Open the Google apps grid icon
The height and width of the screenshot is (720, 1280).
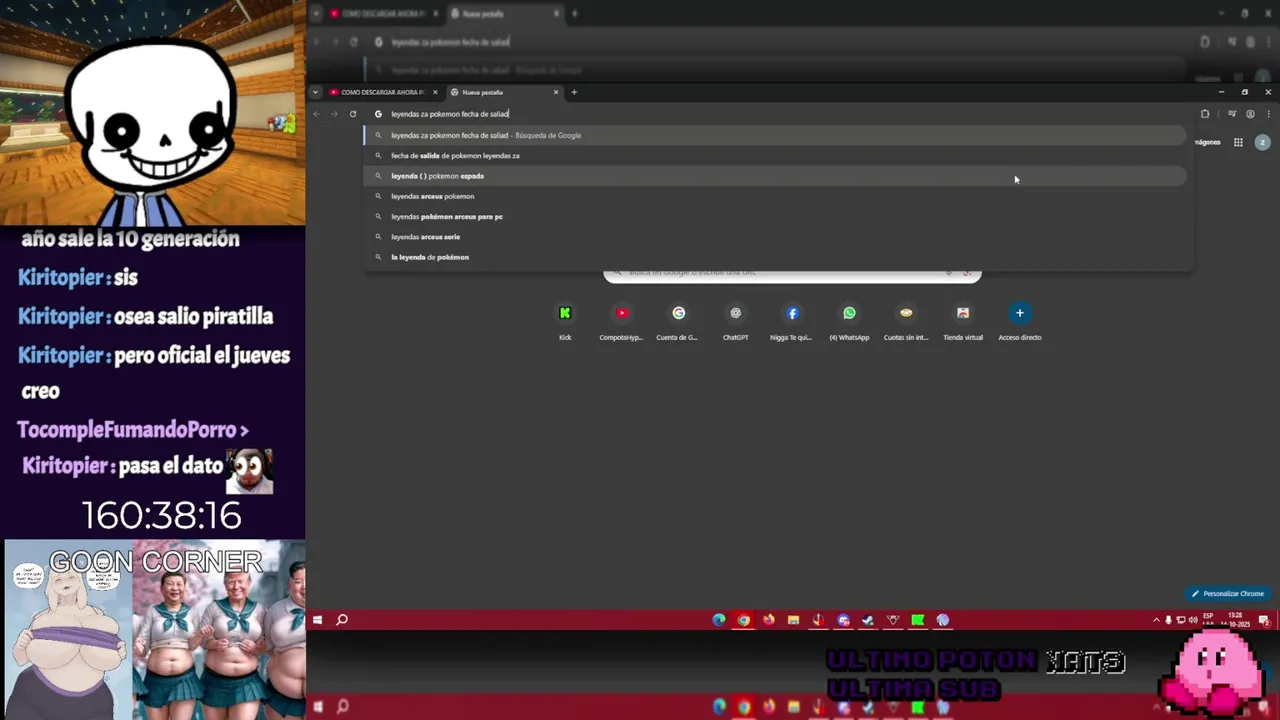coord(1238,142)
